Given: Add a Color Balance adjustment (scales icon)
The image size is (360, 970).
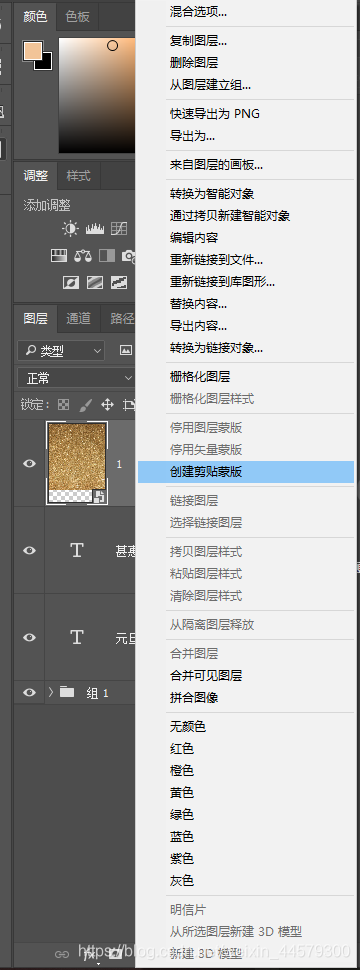Looking at the screenshot, I should pyautogui.click(x=83, y=255).
